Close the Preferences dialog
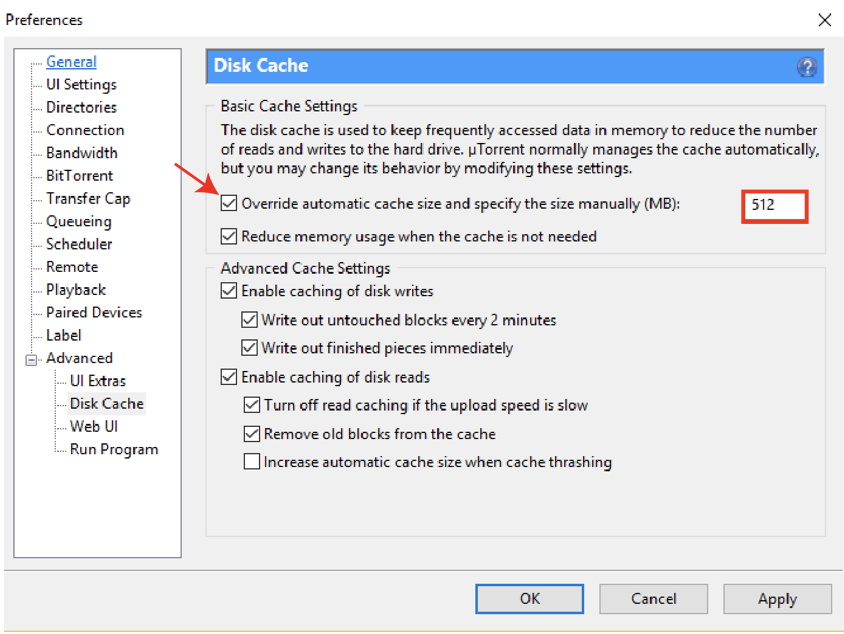844x634 pixels. click(x=824, y=20)
